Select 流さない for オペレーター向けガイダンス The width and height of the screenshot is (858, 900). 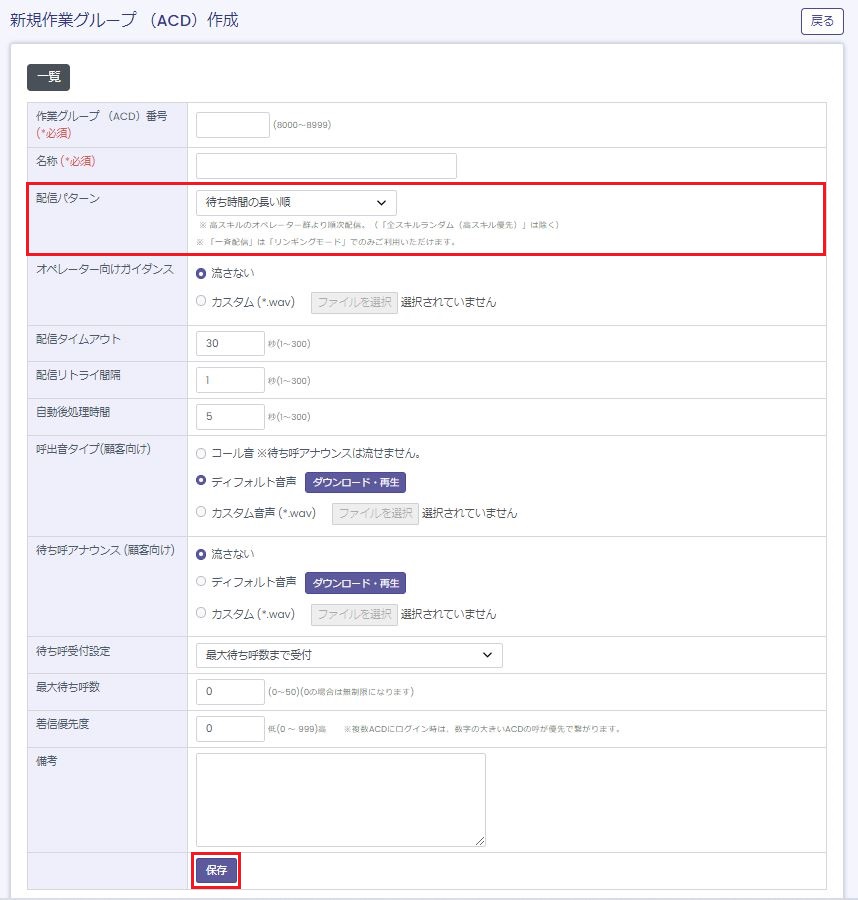pyautogui.click(x=202, y=272)
